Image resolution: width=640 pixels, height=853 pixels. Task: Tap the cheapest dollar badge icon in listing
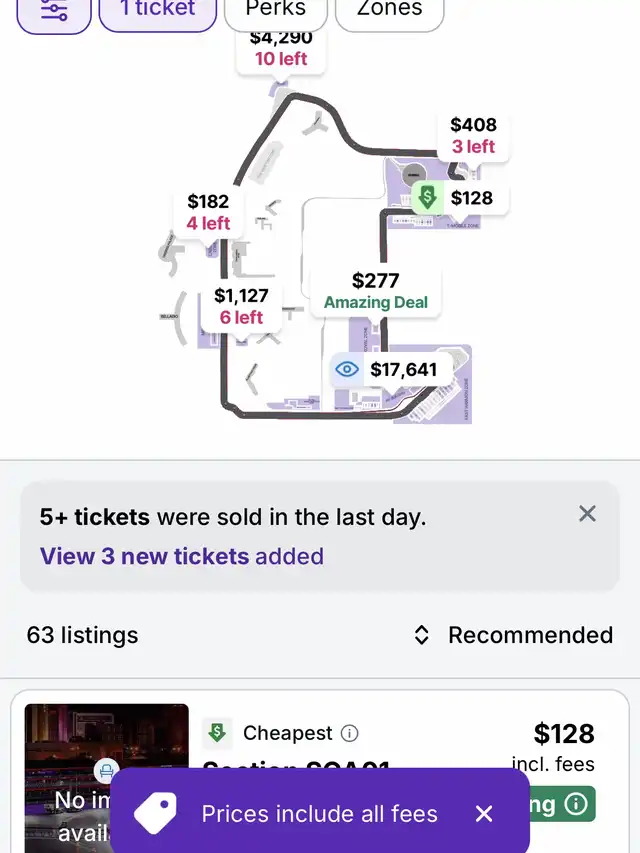coord(217,733)
